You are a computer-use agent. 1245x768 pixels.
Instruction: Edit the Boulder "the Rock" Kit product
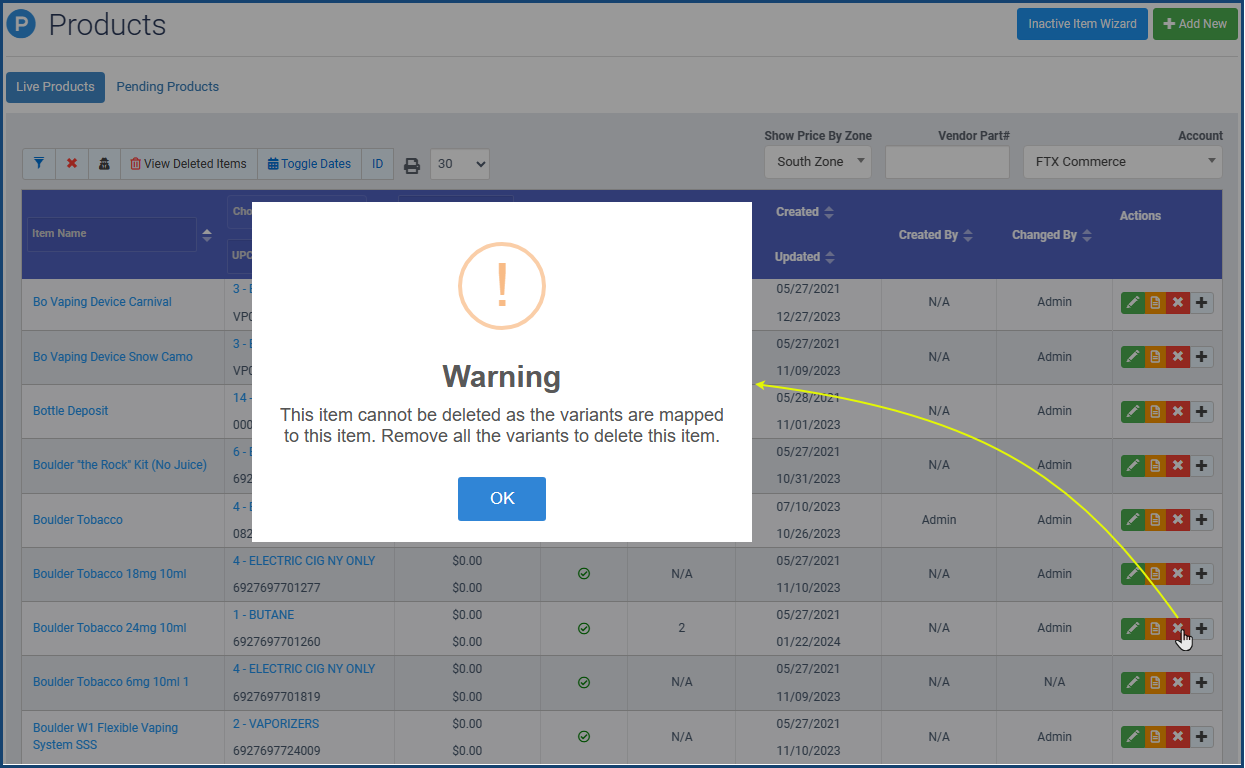click(x=1132, y=465)
